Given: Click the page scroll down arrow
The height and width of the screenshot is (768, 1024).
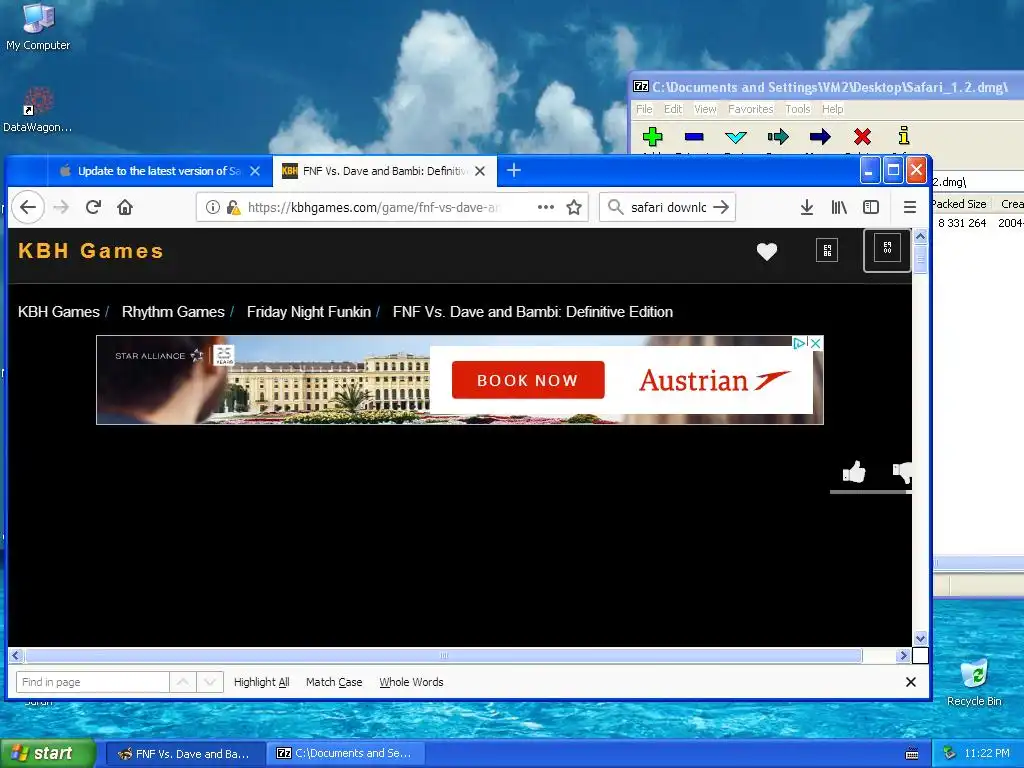Looking at the screenshot, I should [920, 638].
